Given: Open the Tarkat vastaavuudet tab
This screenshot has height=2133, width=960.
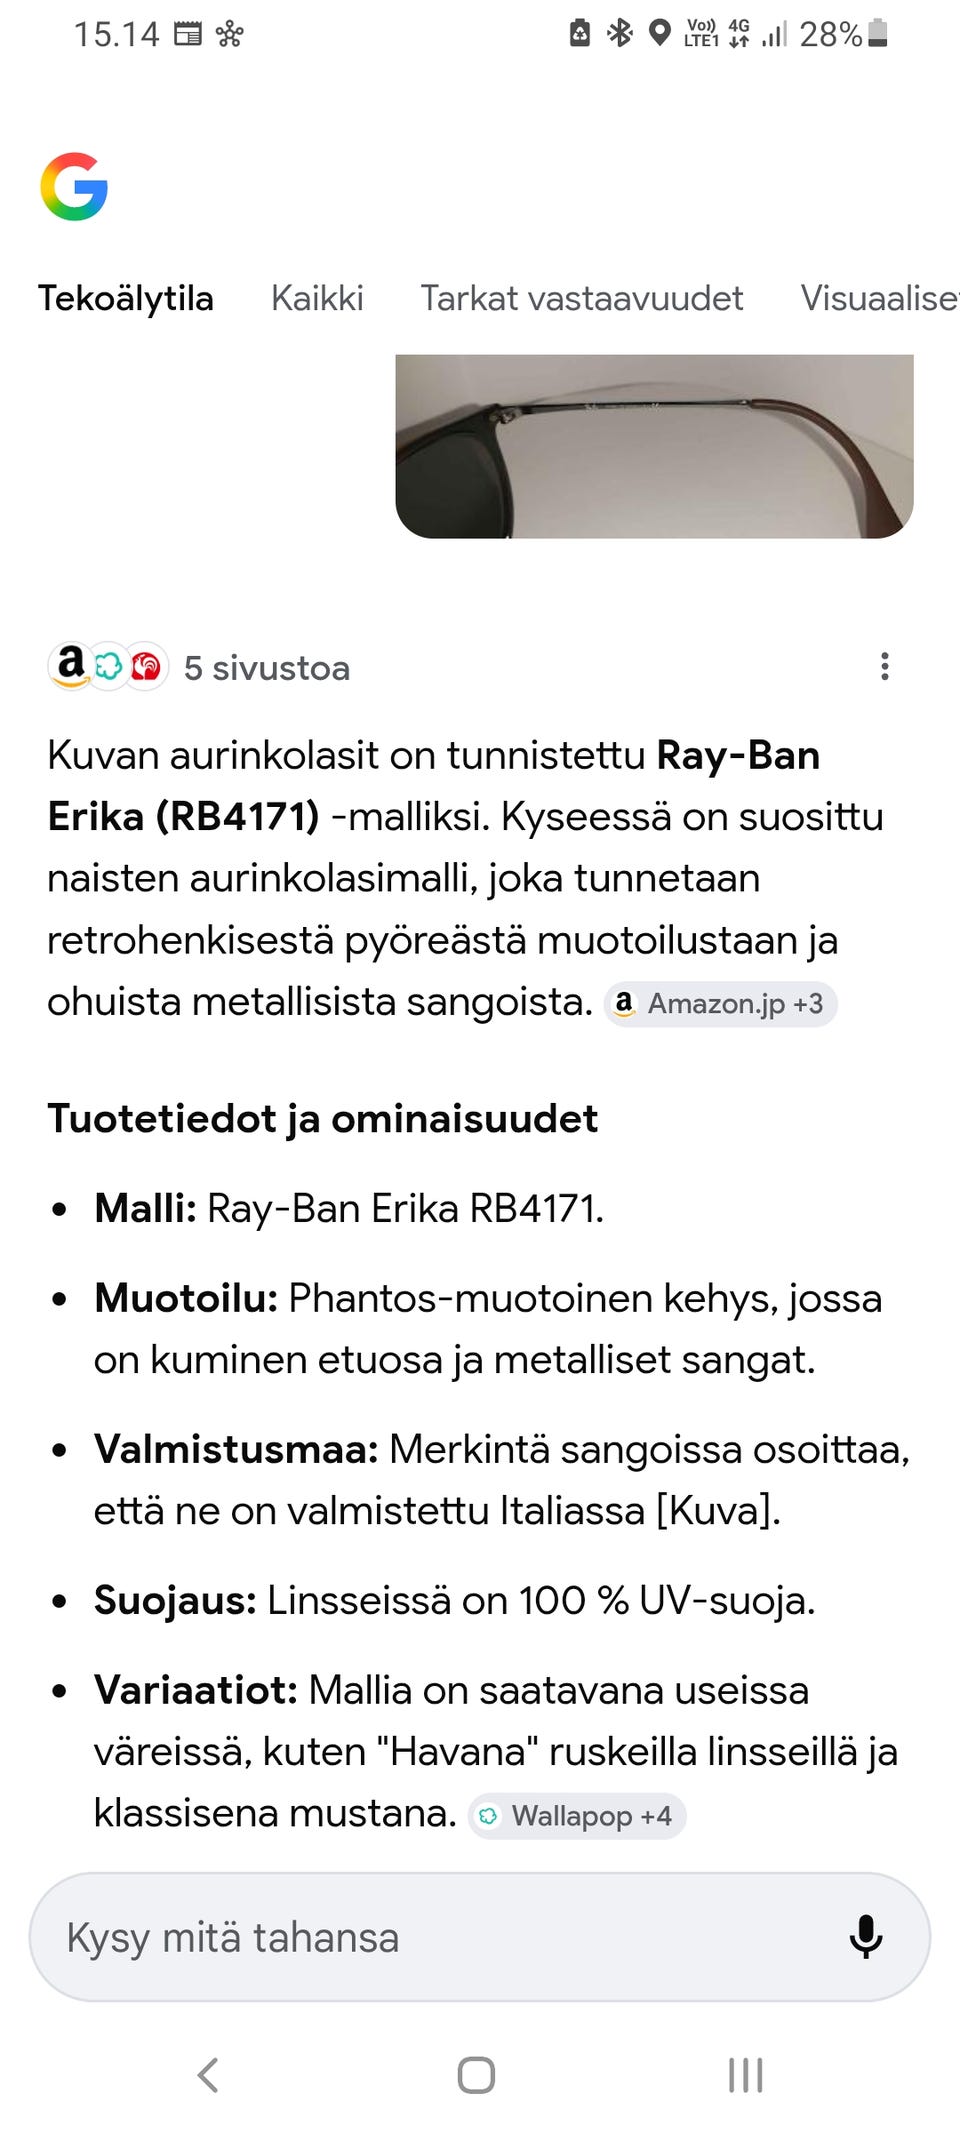Looking at the screenshot, I should pos(582,298).
